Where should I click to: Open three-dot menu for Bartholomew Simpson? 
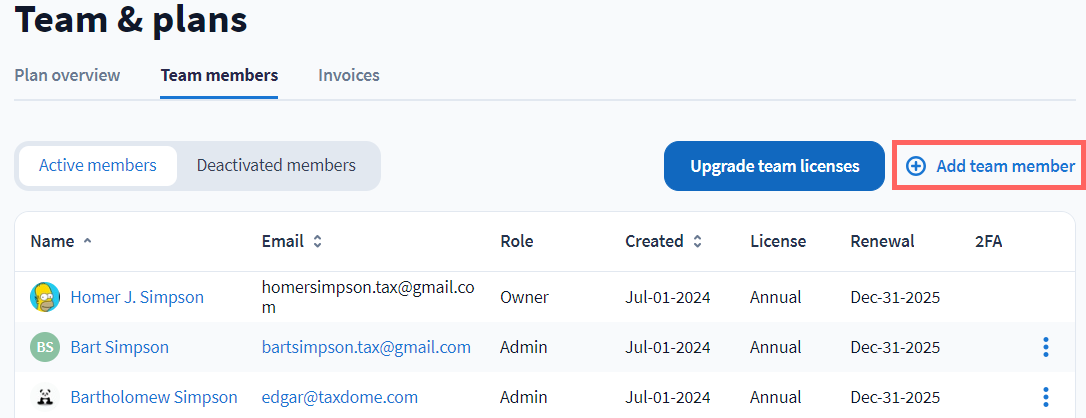tap(1045, 397)
